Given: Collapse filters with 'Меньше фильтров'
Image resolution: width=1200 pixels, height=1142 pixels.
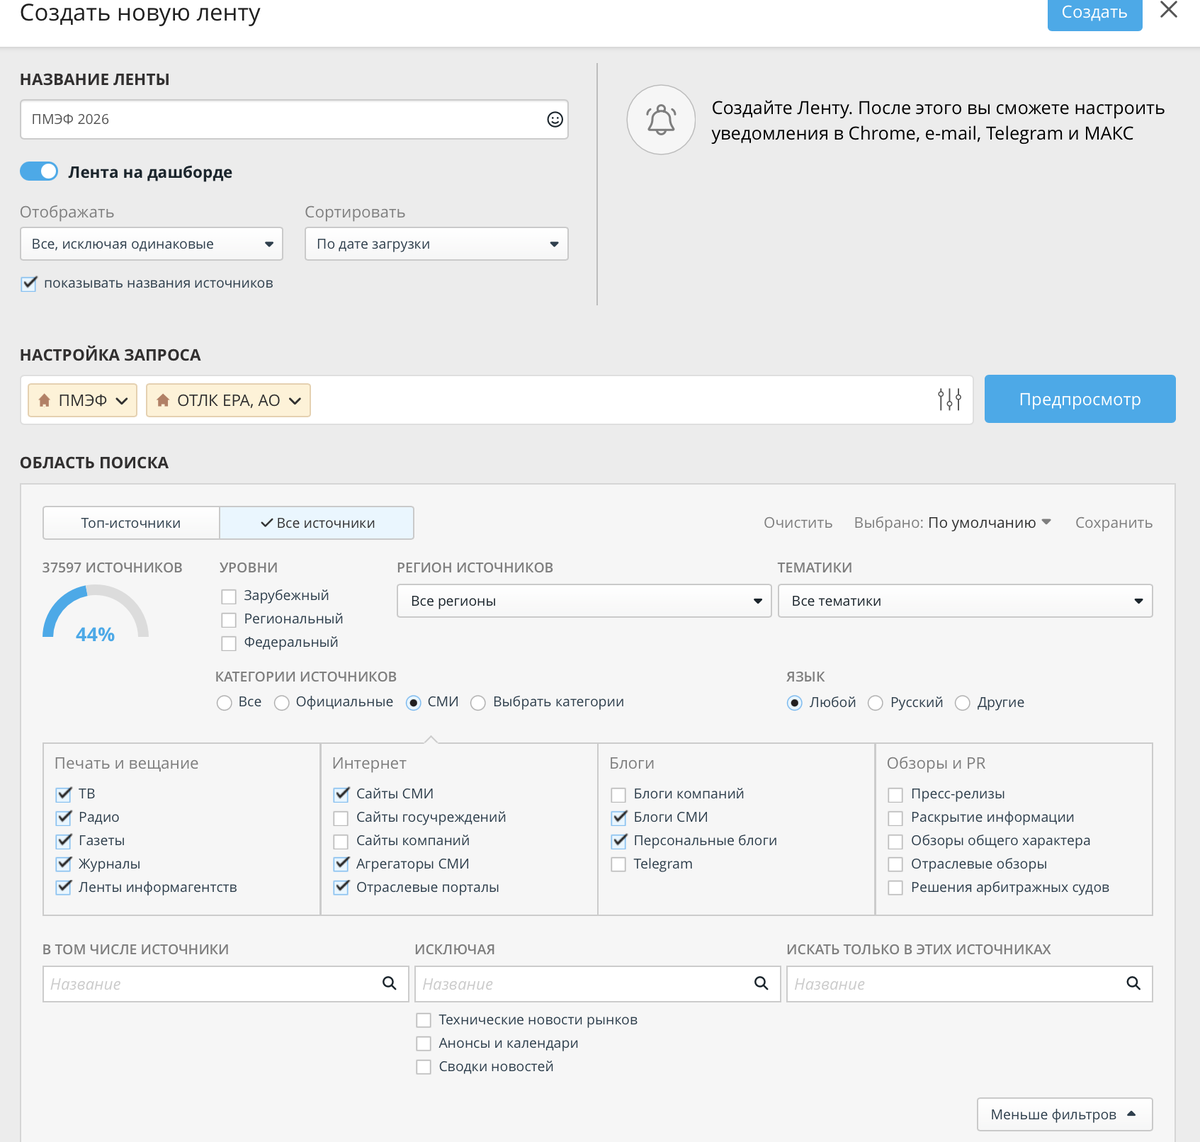Looking at the screenshot, I should [1065, 1114].
